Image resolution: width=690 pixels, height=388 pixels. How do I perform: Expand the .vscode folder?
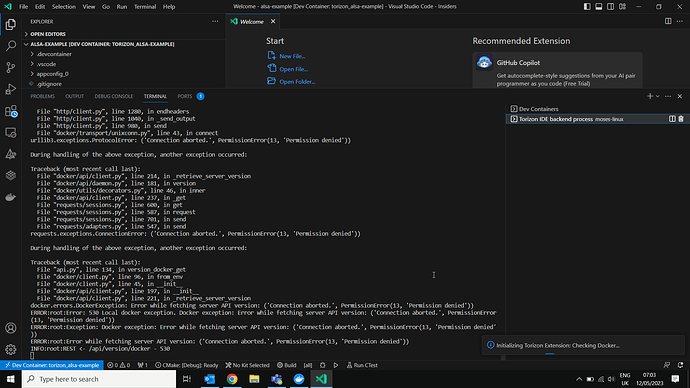pyautogui.click(x=124, y=64)
